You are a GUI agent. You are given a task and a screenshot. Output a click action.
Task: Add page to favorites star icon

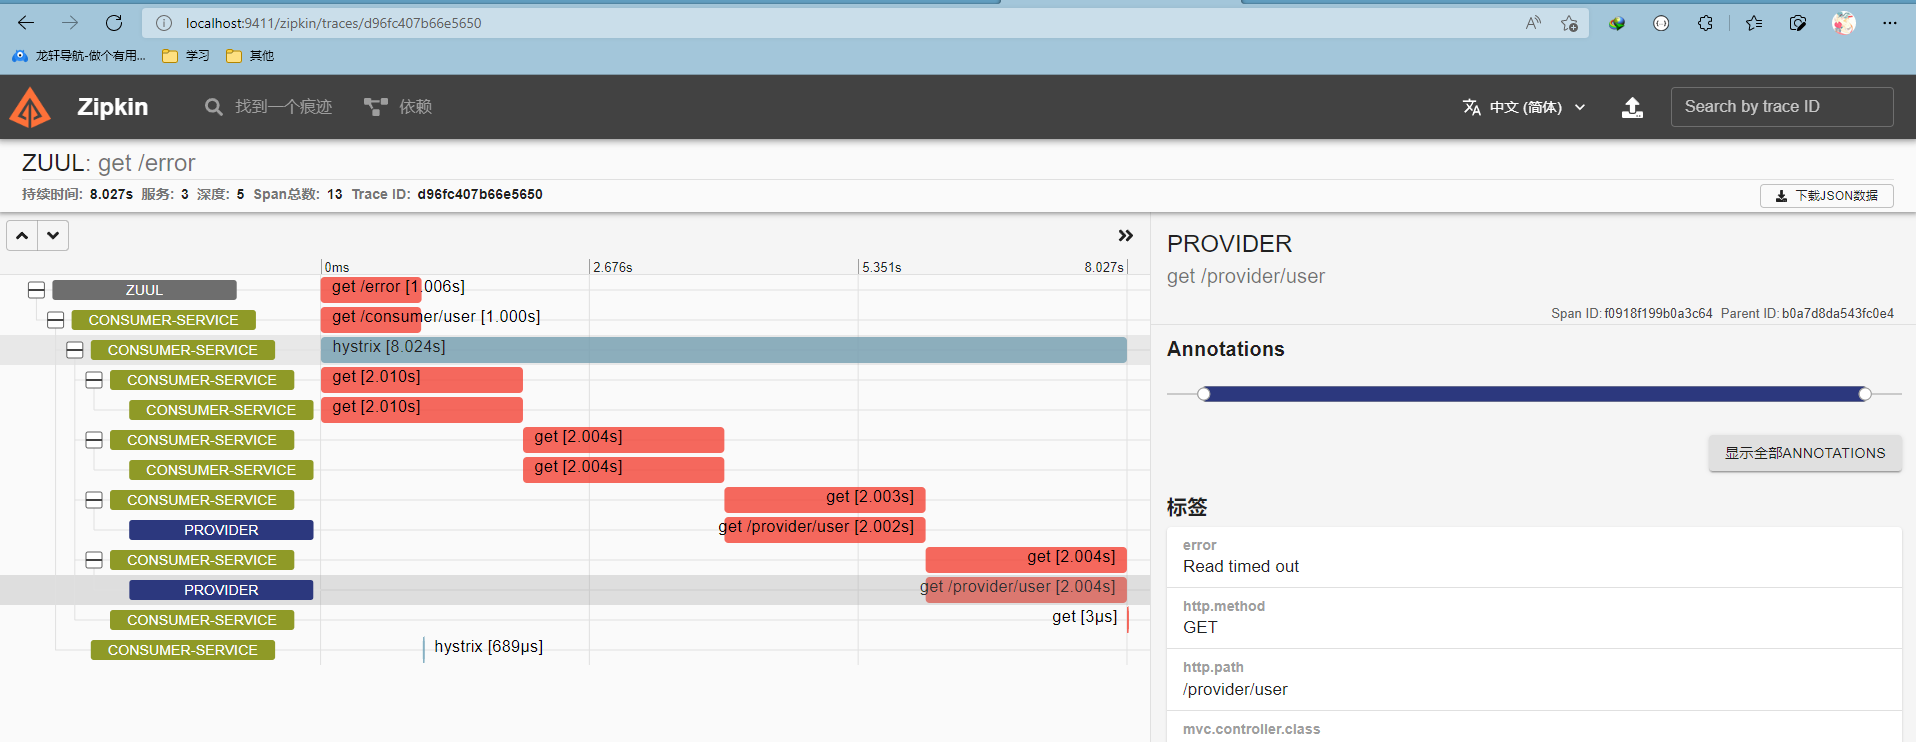pos(1569,23)
